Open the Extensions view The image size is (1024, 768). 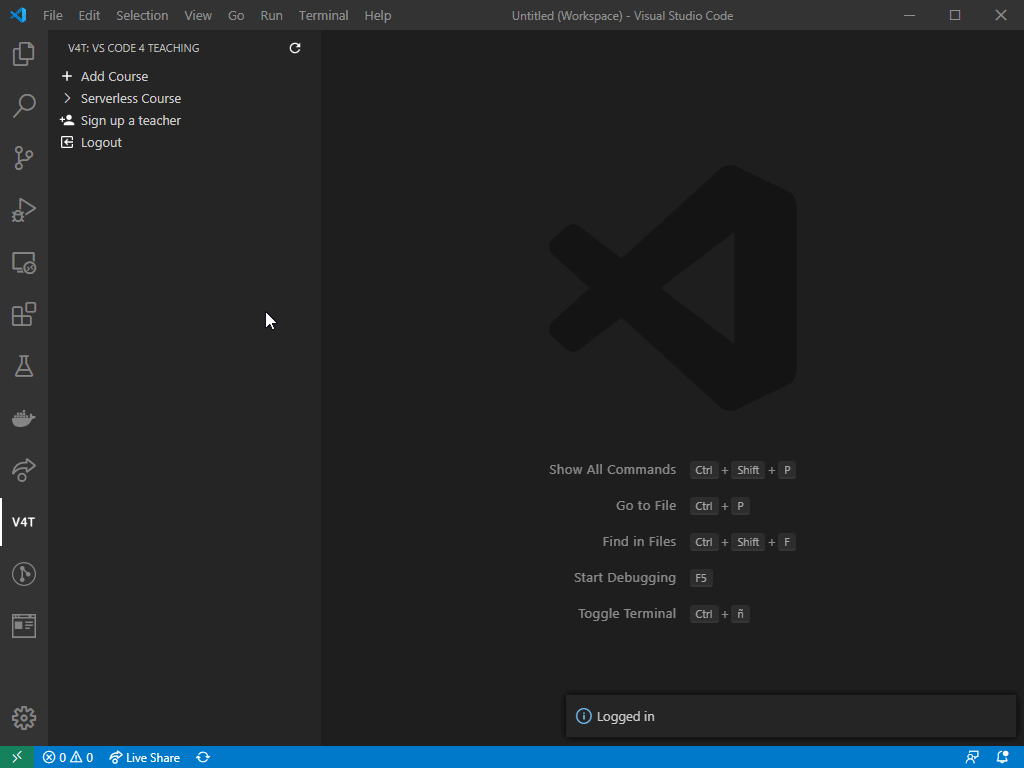(x=24, y=314)
